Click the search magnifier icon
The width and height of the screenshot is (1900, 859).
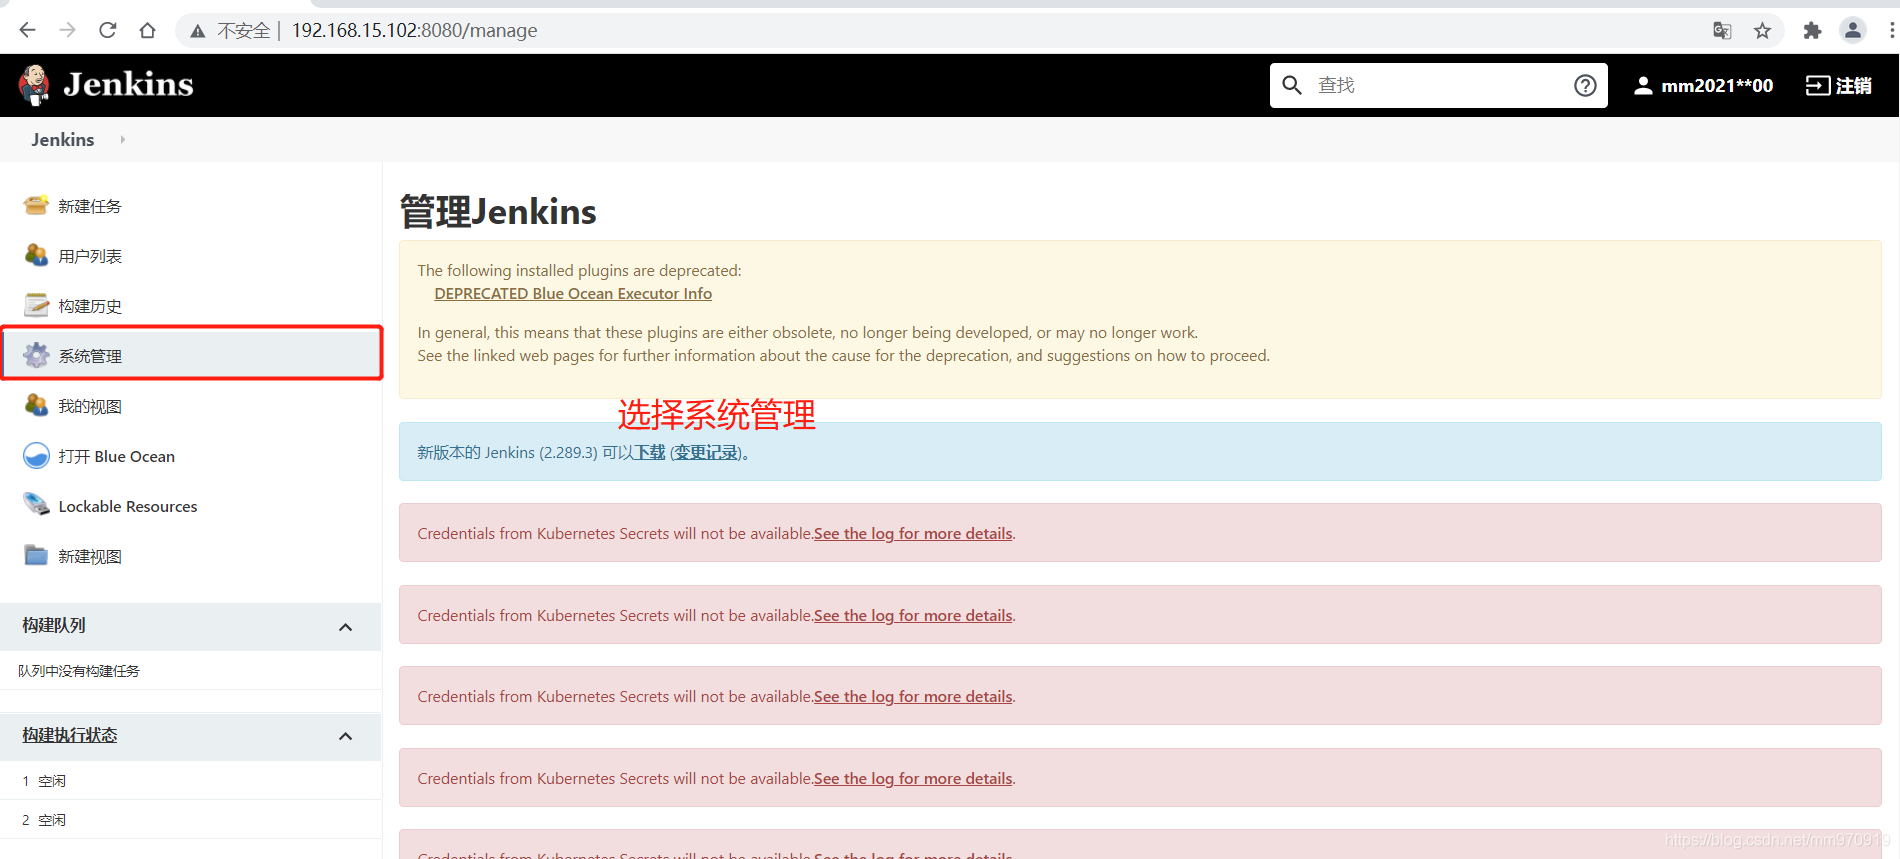point(1292,85)
